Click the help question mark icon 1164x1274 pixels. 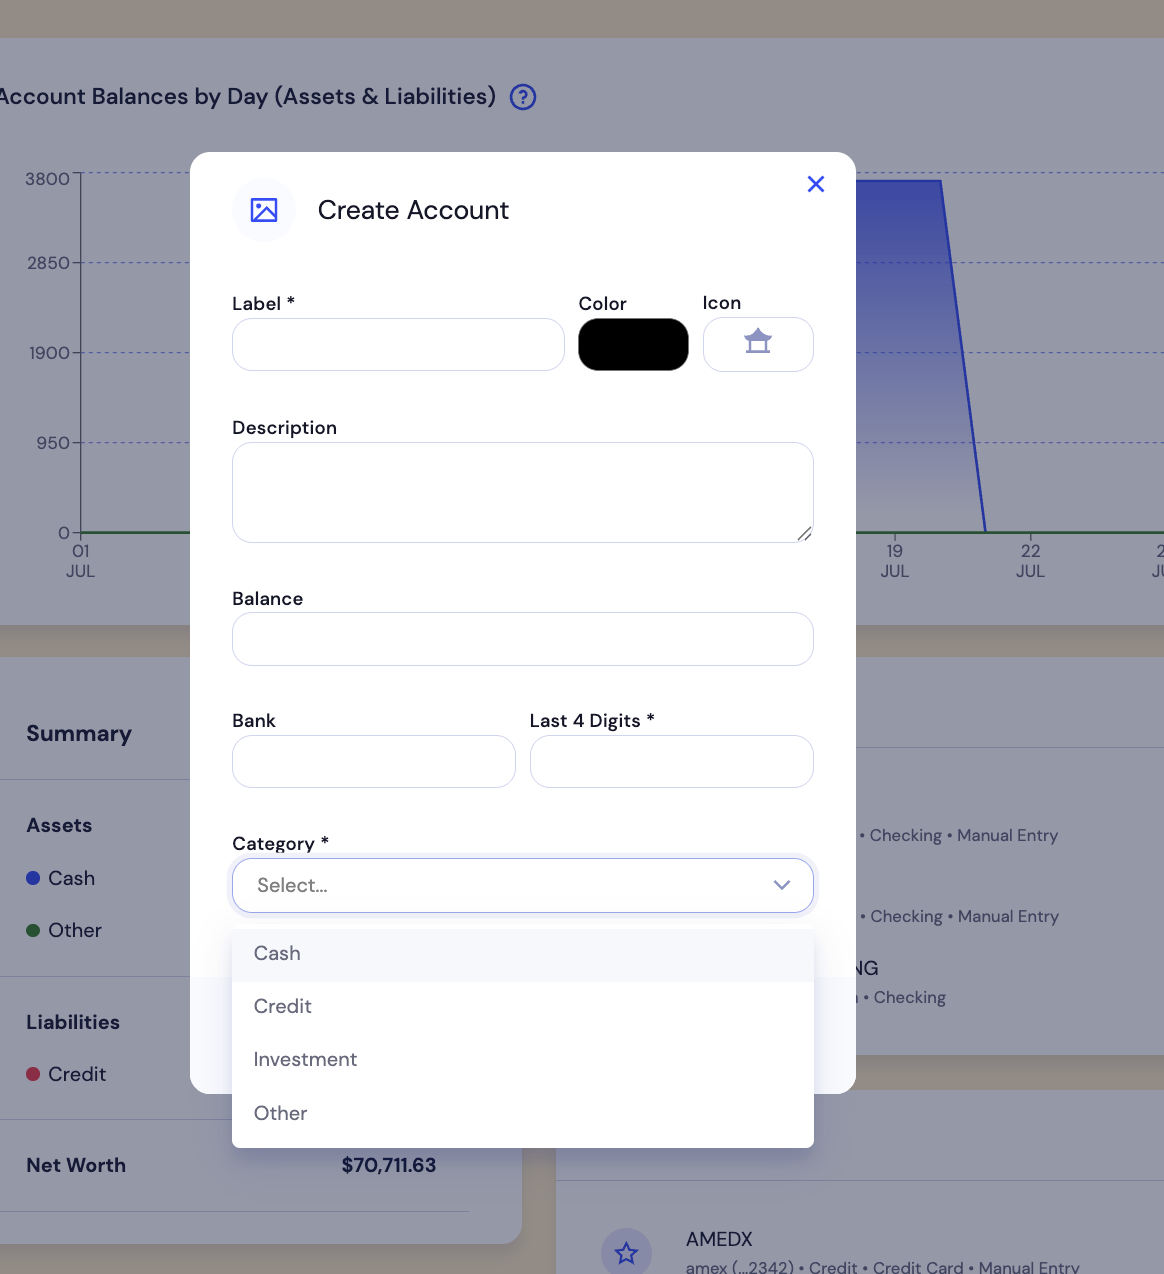[523, 97]
